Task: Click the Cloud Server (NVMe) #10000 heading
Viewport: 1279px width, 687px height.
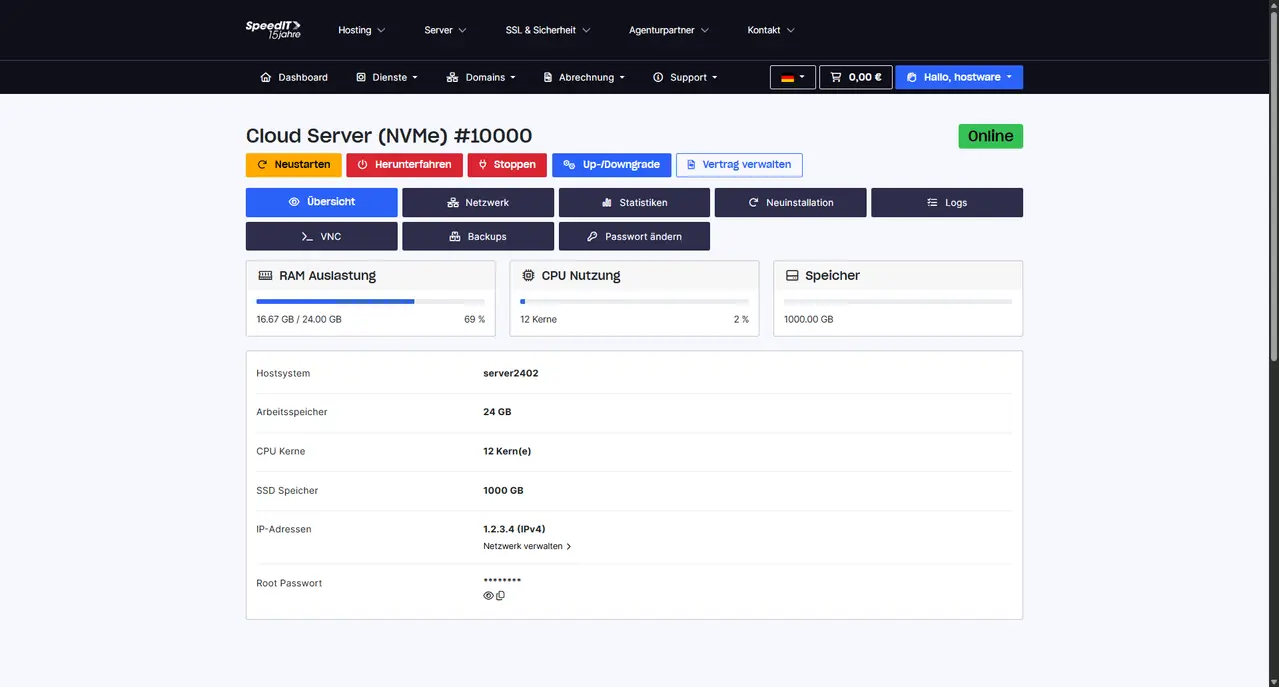Action: [389, 136]
